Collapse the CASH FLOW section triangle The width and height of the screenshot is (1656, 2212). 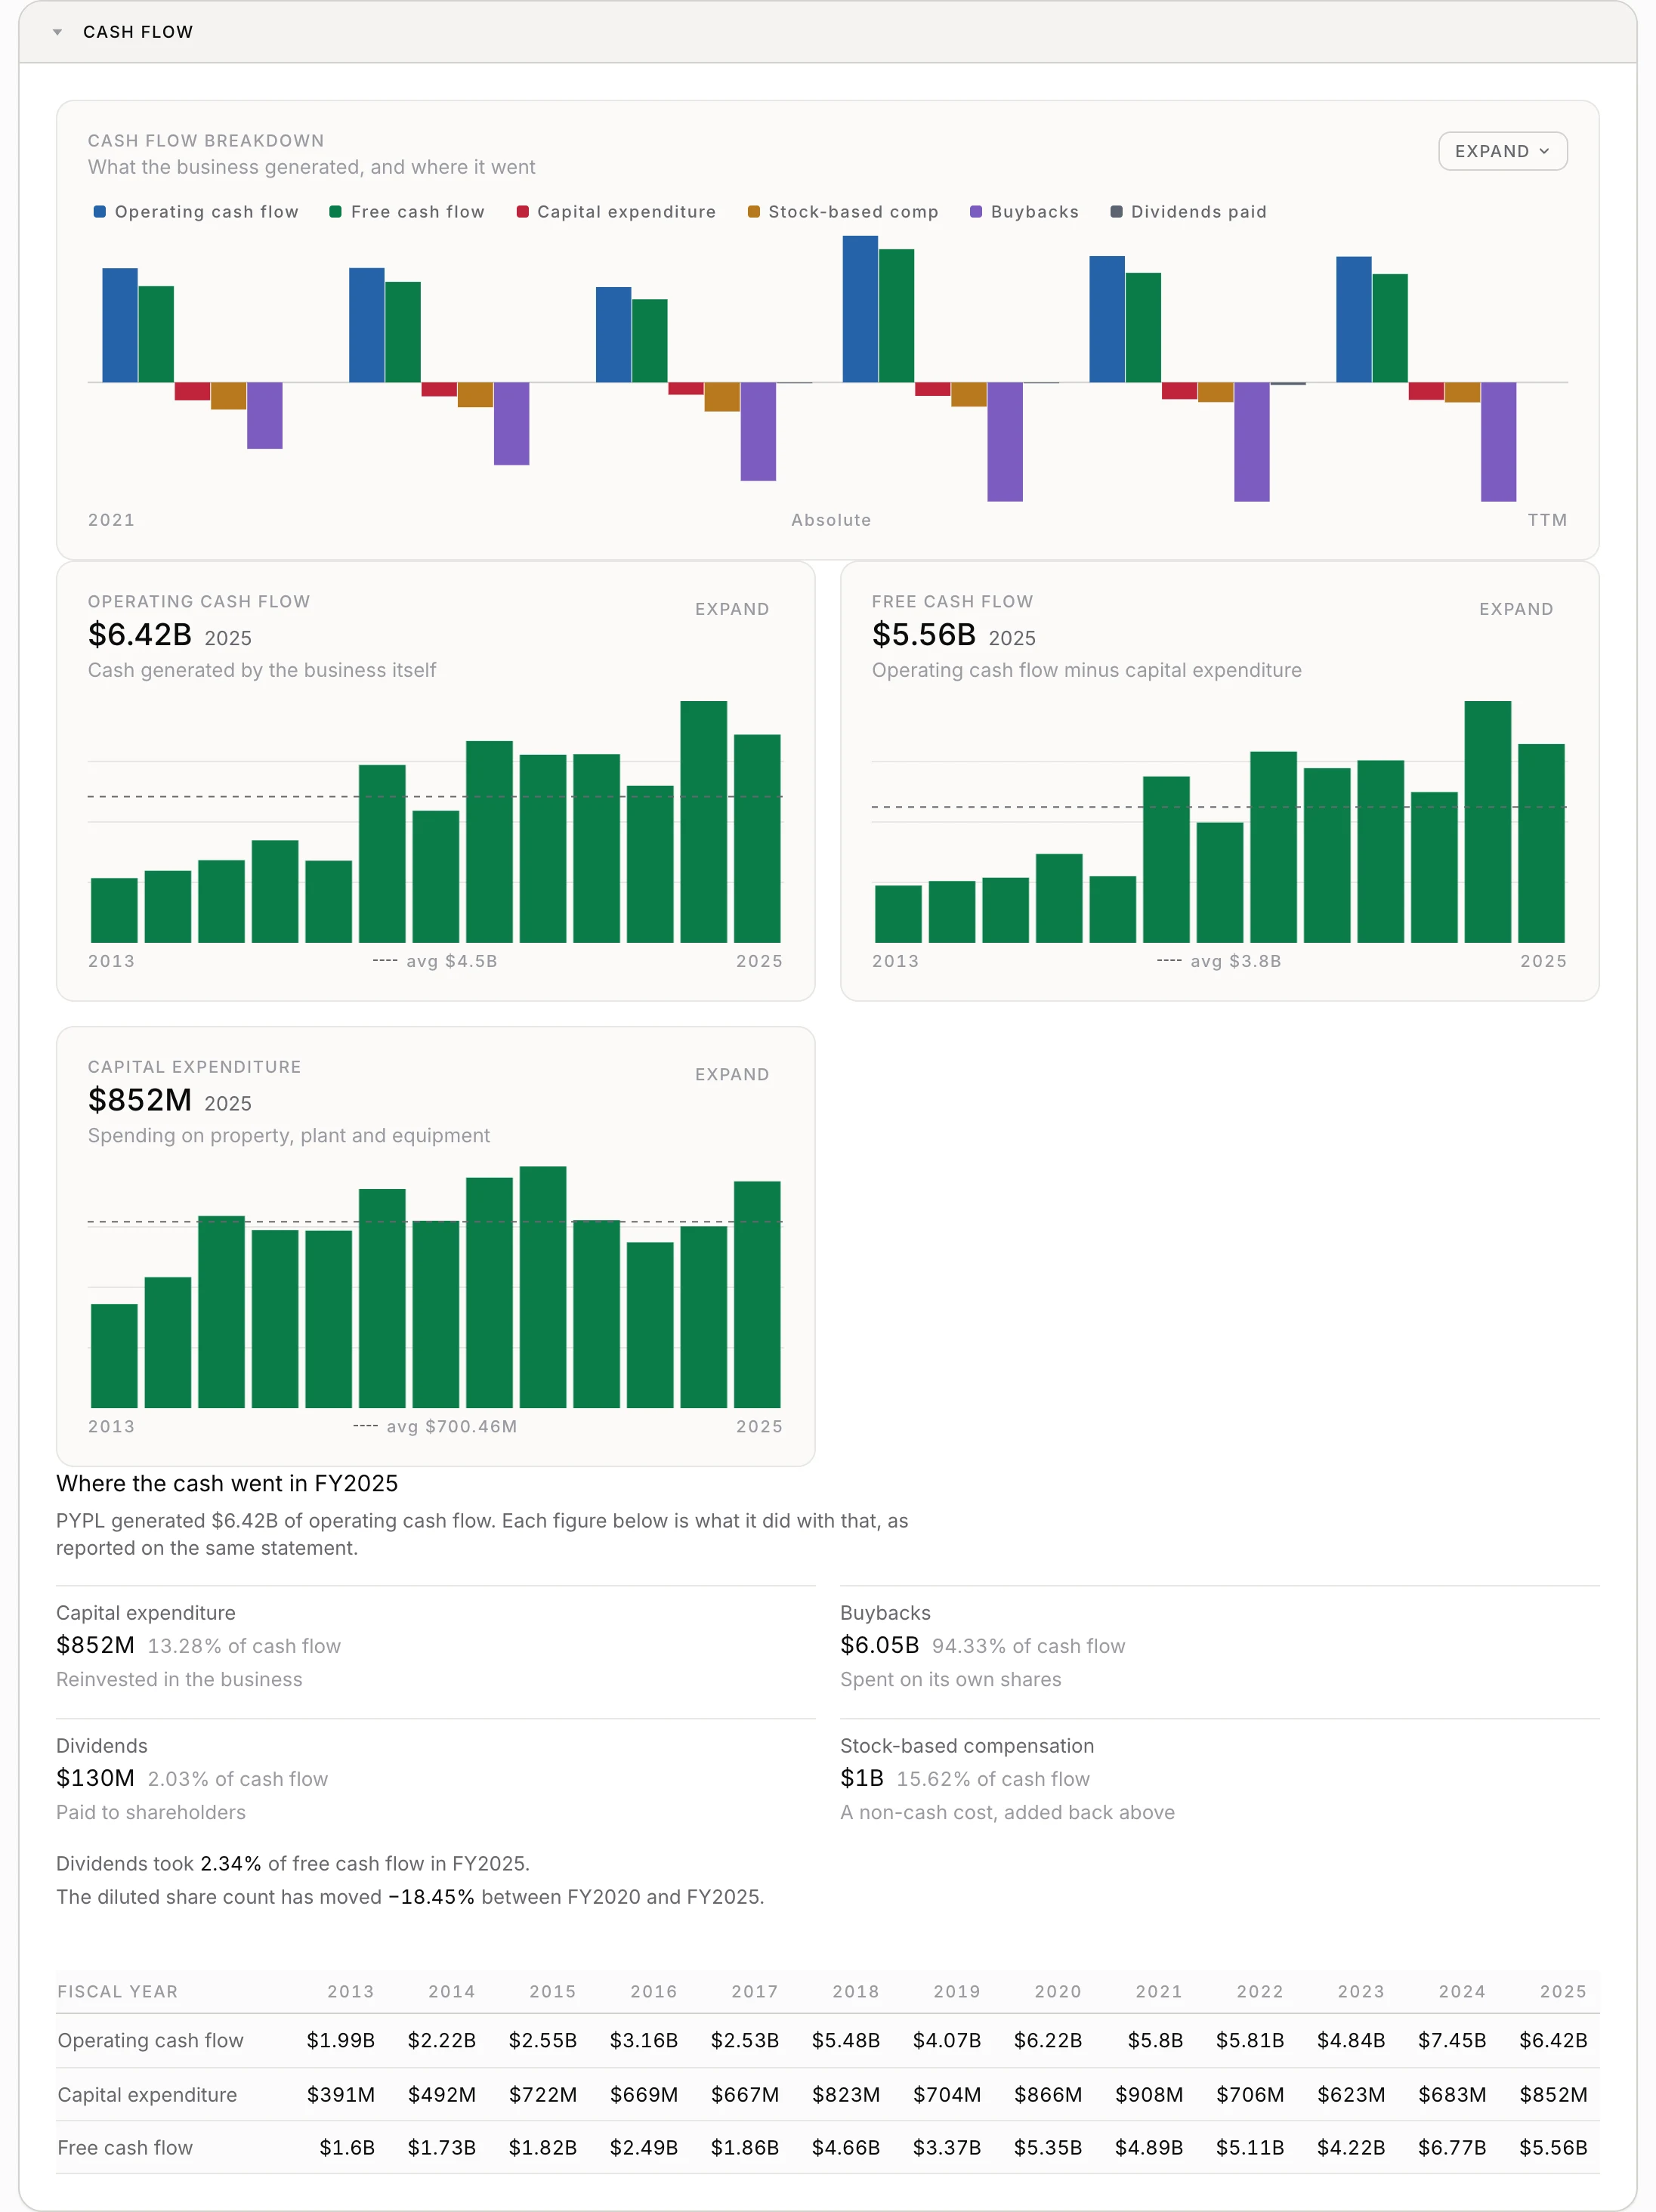pyautogui.click(x=57, y=32)
